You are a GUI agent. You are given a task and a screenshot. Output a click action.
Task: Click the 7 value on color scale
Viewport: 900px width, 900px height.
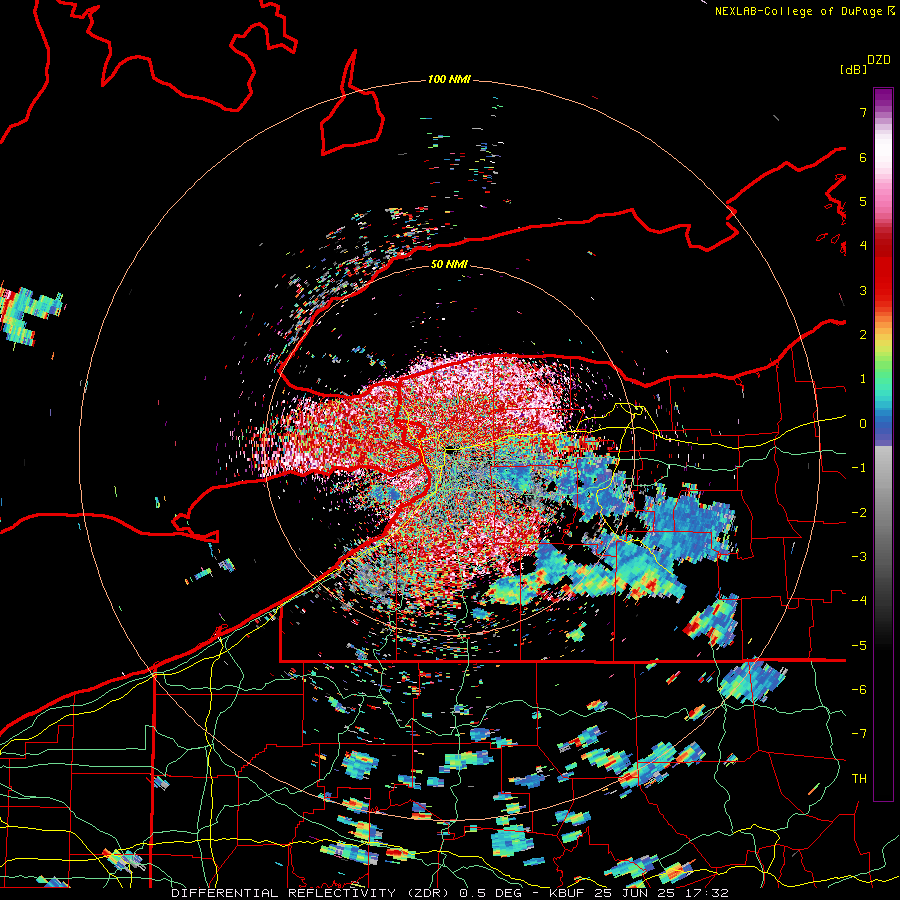[x=863, y=112]
